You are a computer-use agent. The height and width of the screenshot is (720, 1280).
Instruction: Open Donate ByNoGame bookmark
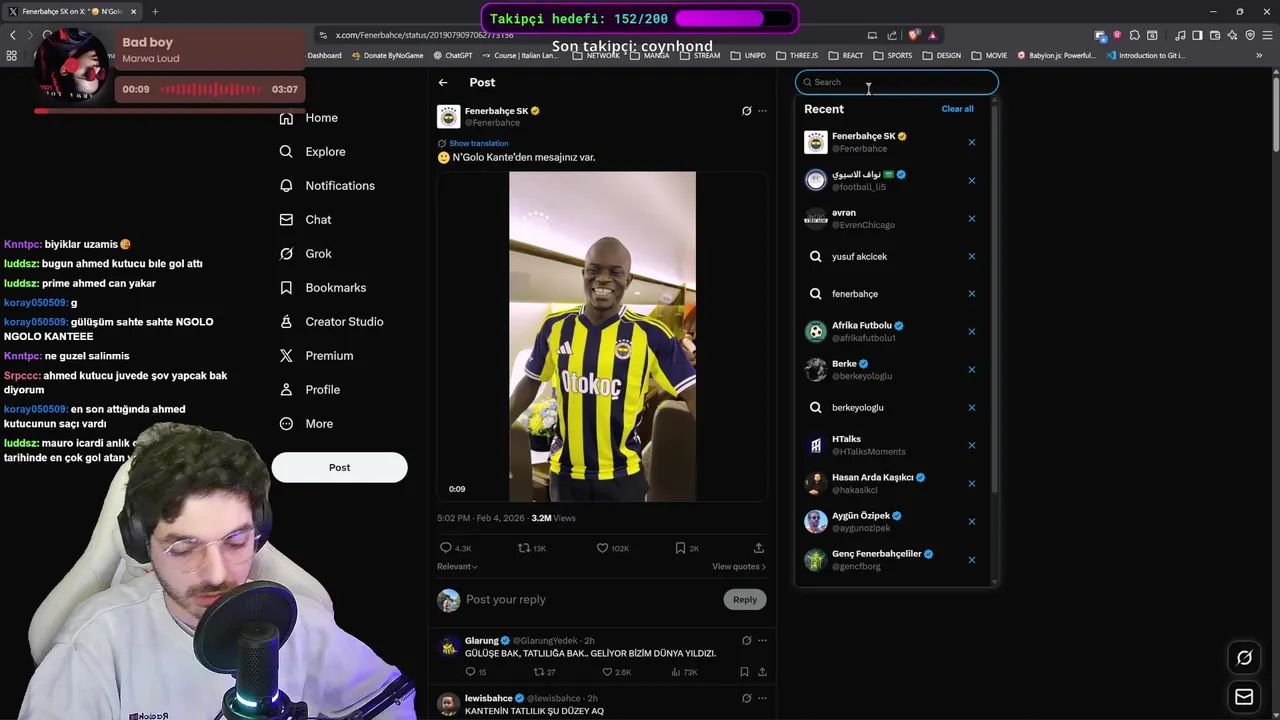[x=387, y=56]
